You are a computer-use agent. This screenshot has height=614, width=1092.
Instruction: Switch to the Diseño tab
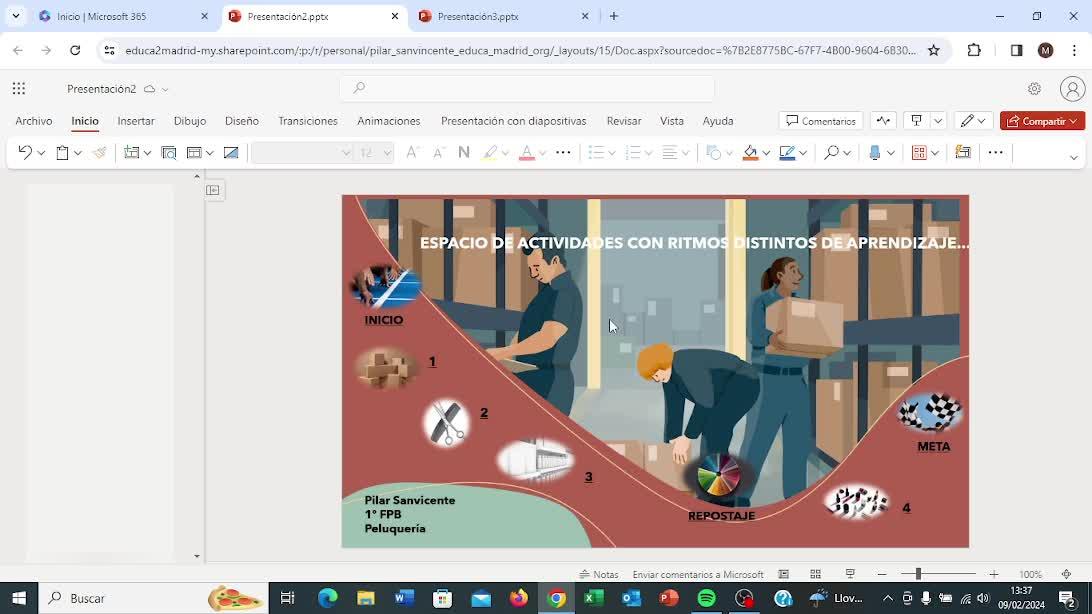(x=242, y=121)
